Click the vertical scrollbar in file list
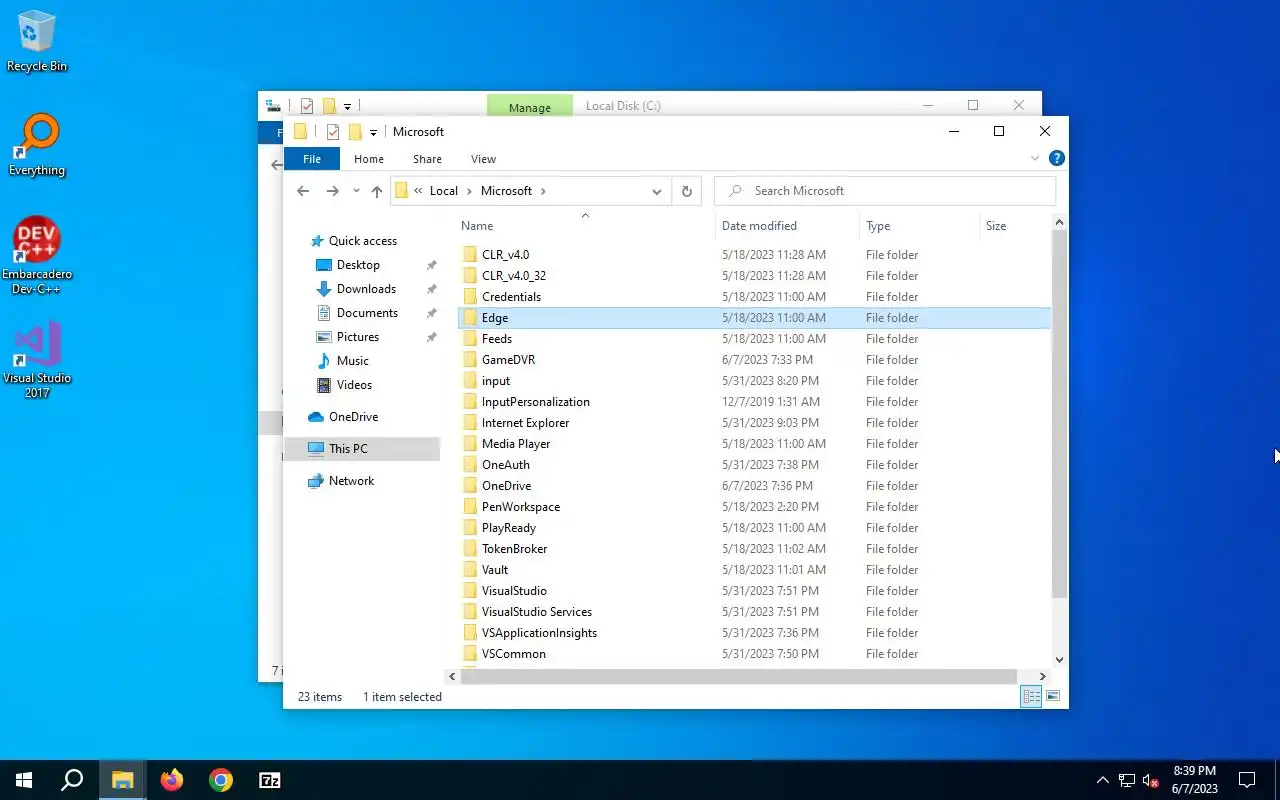This screenshot has height=800, width=1280. 1060,415
